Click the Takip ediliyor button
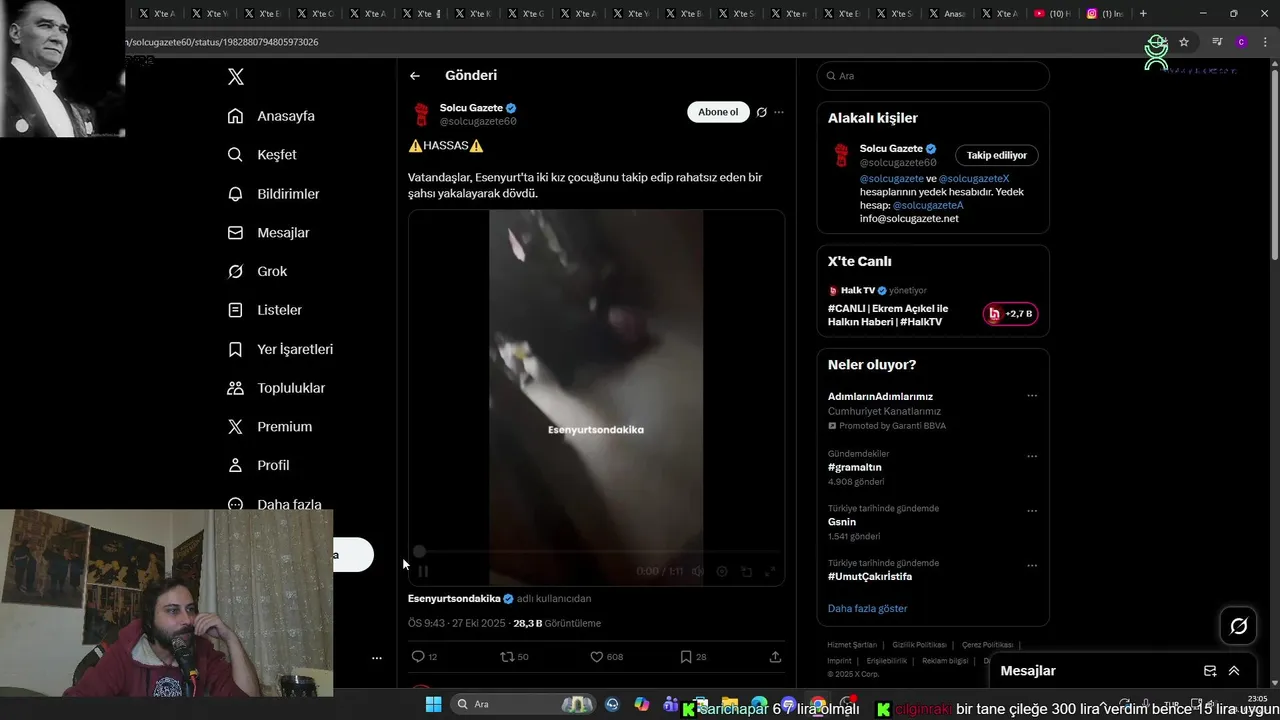Screen dimensions: 1280x720 (x=996, y=155)
